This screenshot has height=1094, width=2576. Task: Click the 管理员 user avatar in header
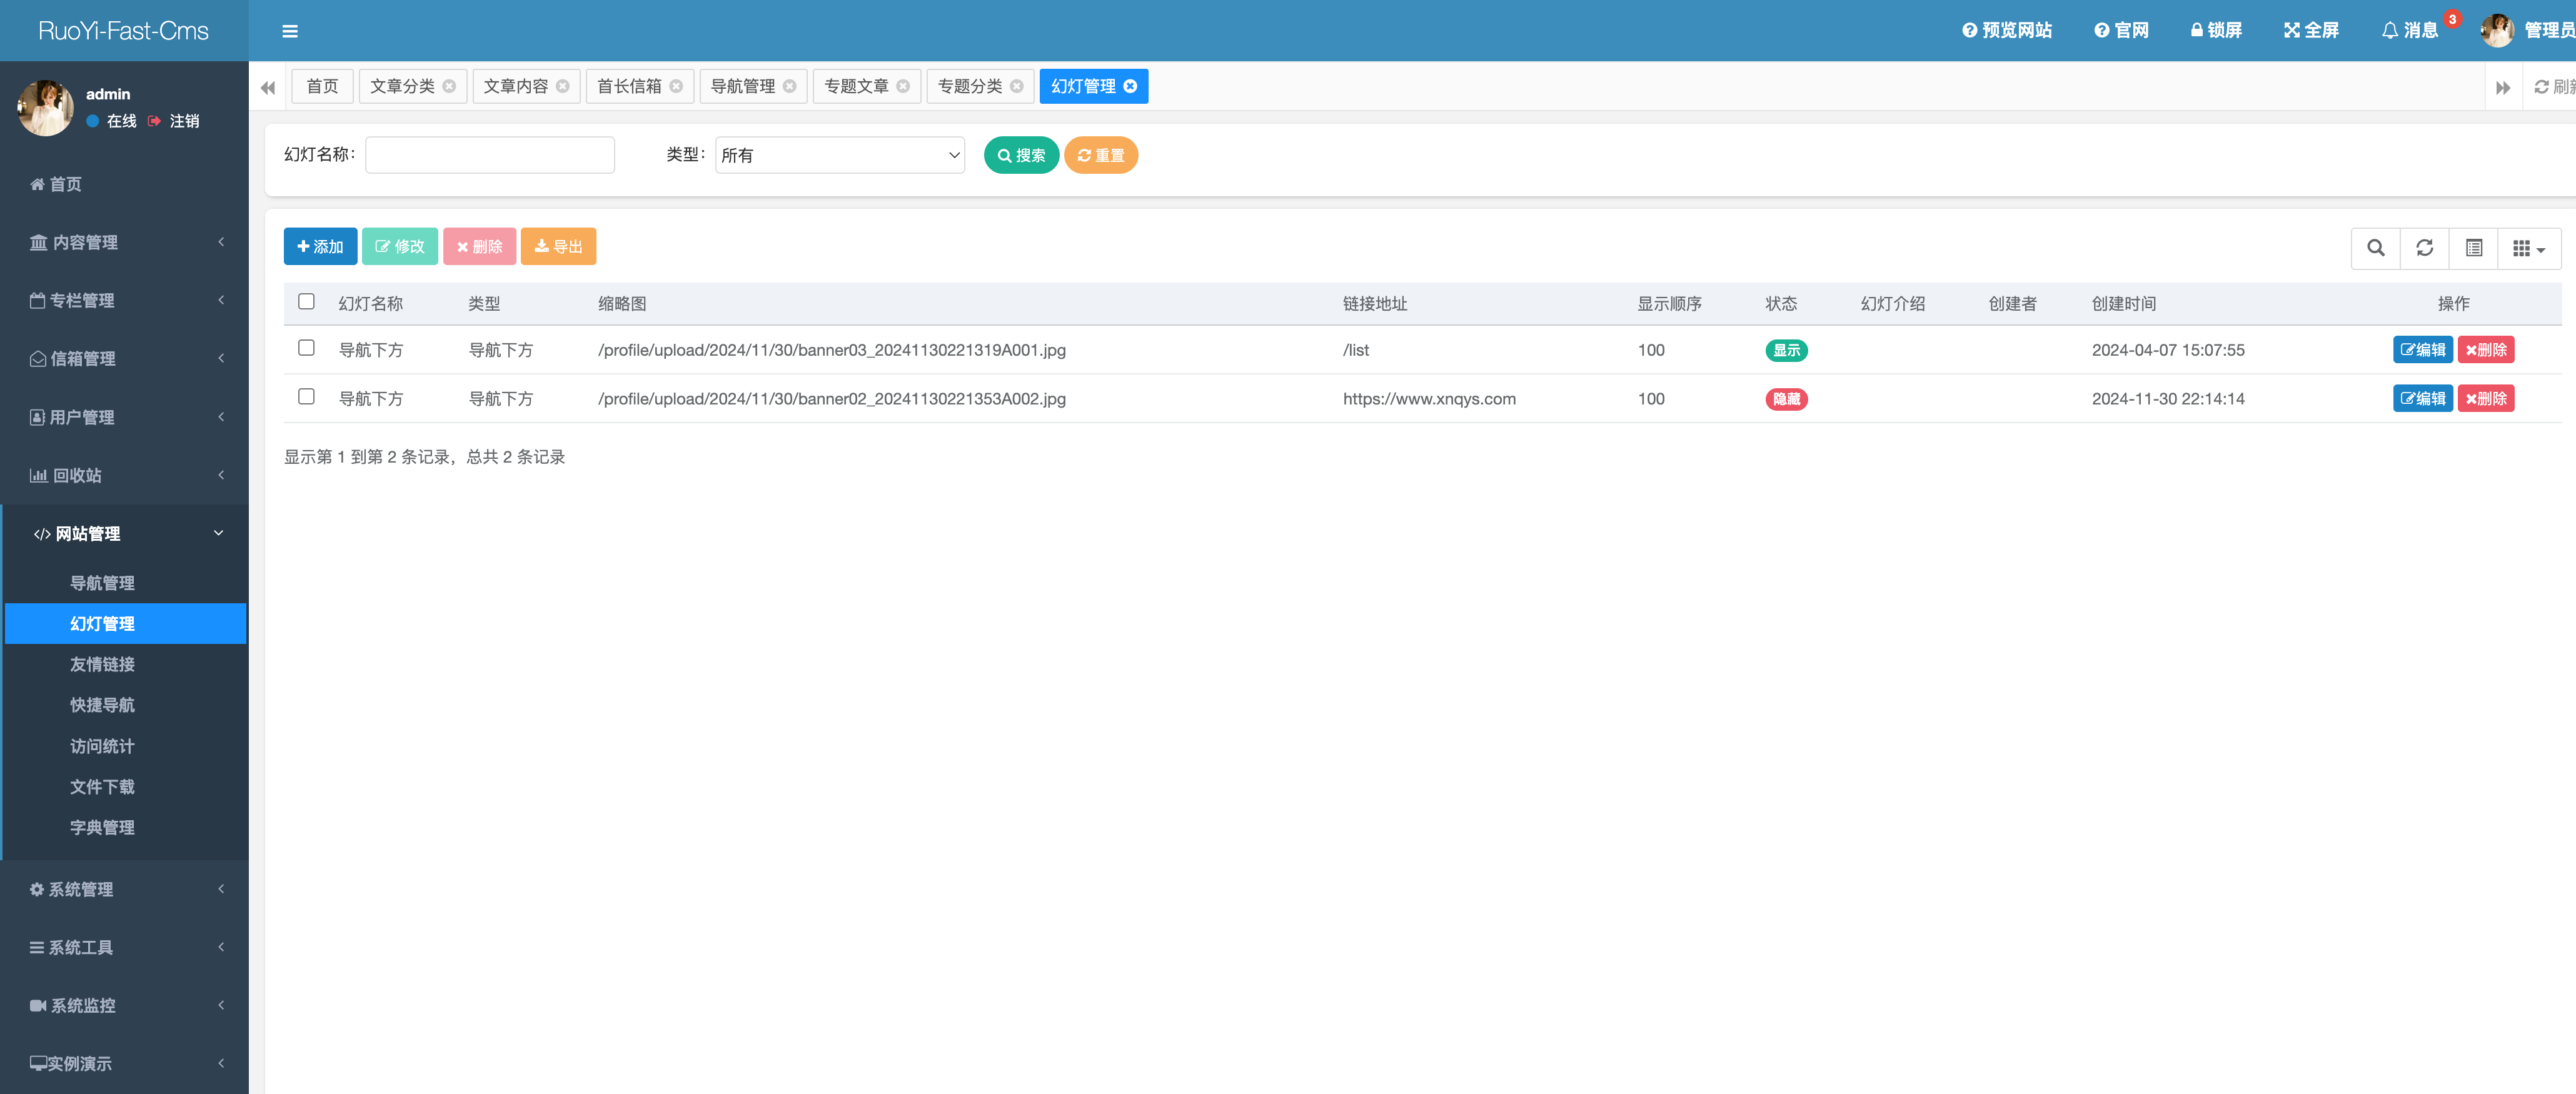(x=2497, y=31)
